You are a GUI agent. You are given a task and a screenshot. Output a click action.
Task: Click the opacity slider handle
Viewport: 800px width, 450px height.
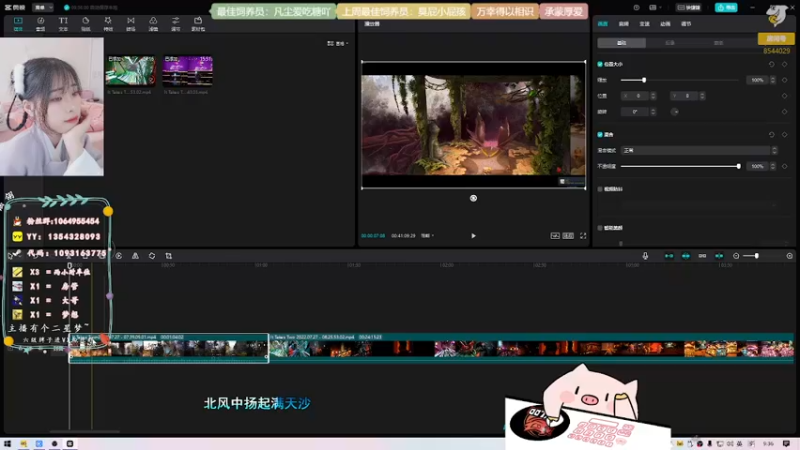[738, 166]
